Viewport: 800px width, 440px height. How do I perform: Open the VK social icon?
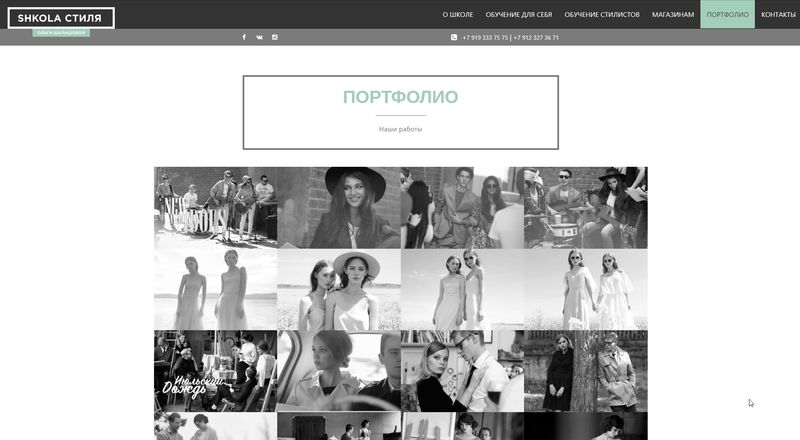[259, 37]
